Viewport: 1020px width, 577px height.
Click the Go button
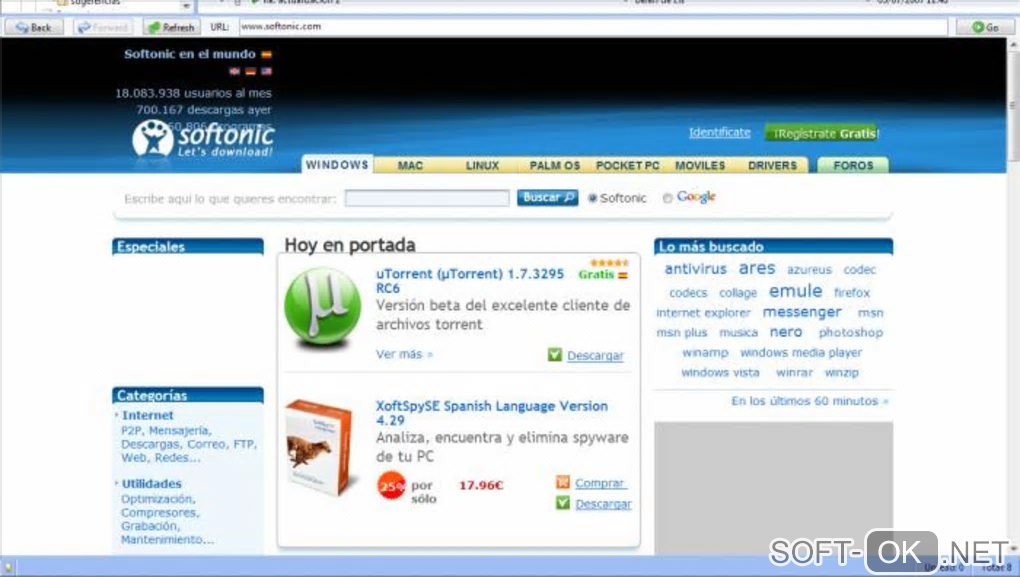click(985, 27)
